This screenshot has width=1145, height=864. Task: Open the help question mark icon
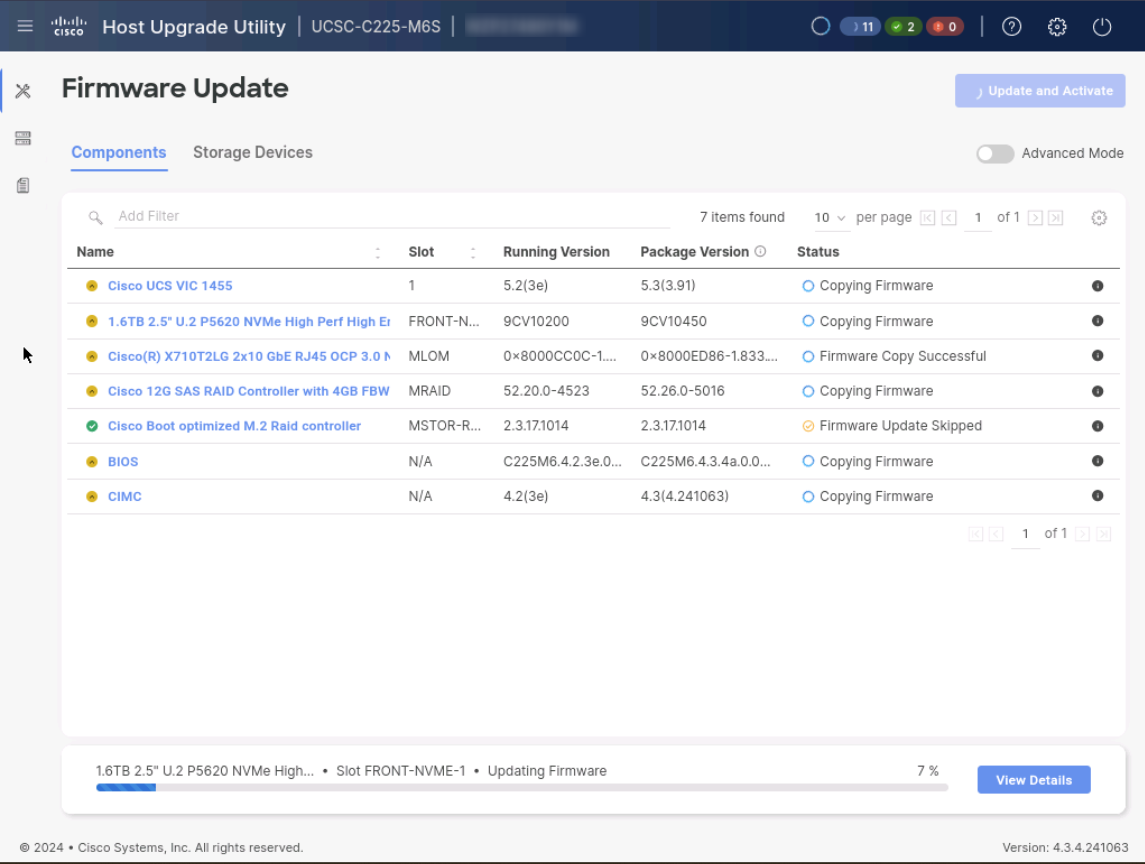1011,27
